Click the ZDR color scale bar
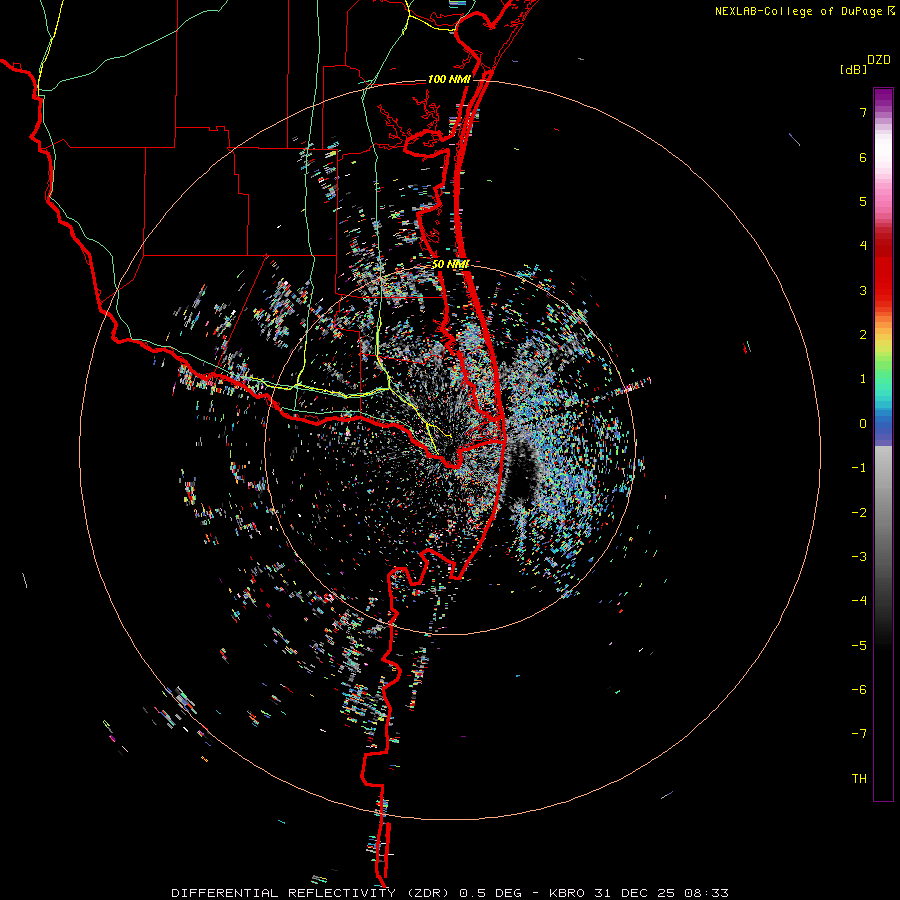Image resolution: width=900 pixels, height=900 pixels. 883,444
